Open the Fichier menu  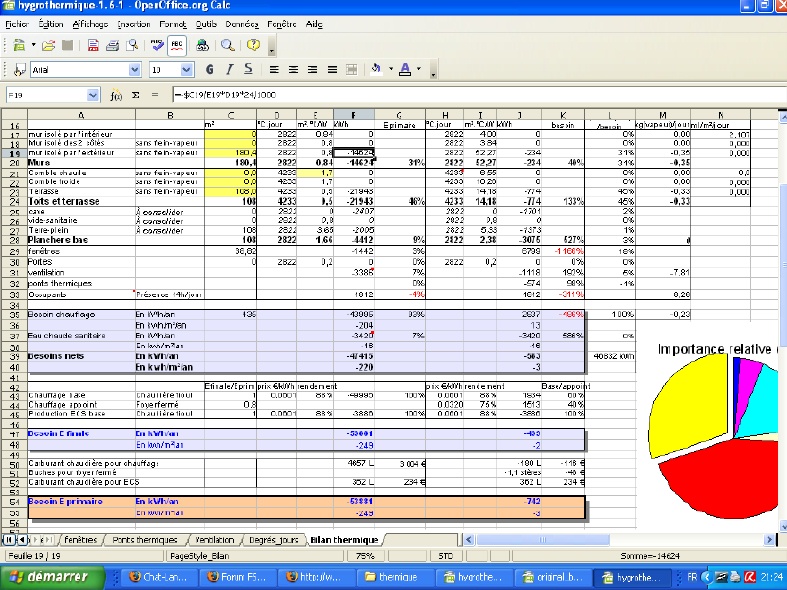[17, 24]
